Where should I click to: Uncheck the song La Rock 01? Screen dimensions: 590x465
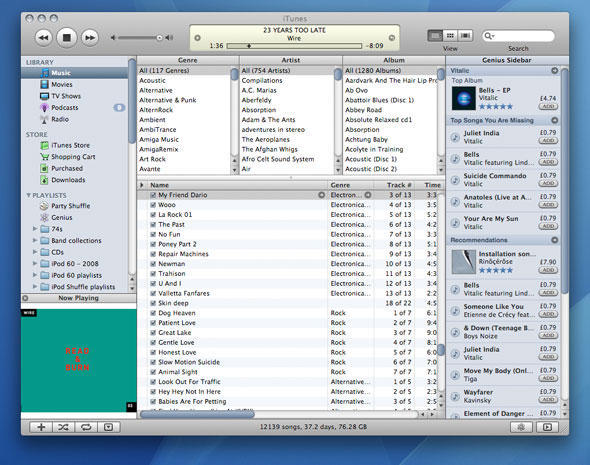coord(153,215)
